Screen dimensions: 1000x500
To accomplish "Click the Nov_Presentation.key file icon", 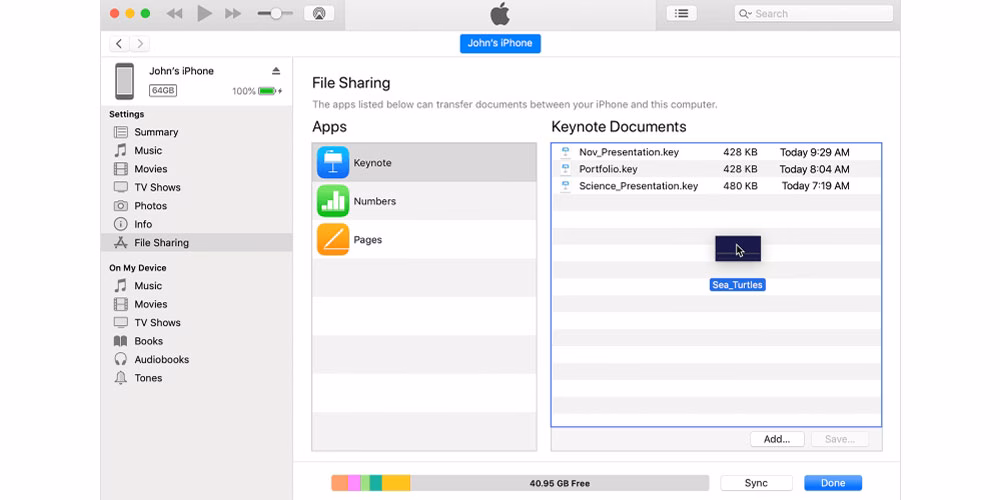I will click(565, 152).
